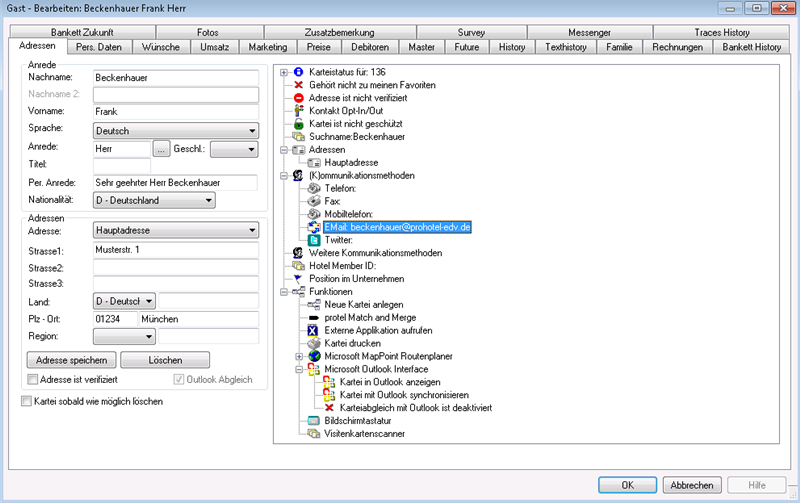Click the Bildschirmtastatur keyboard icon

[x=314, y=421]
